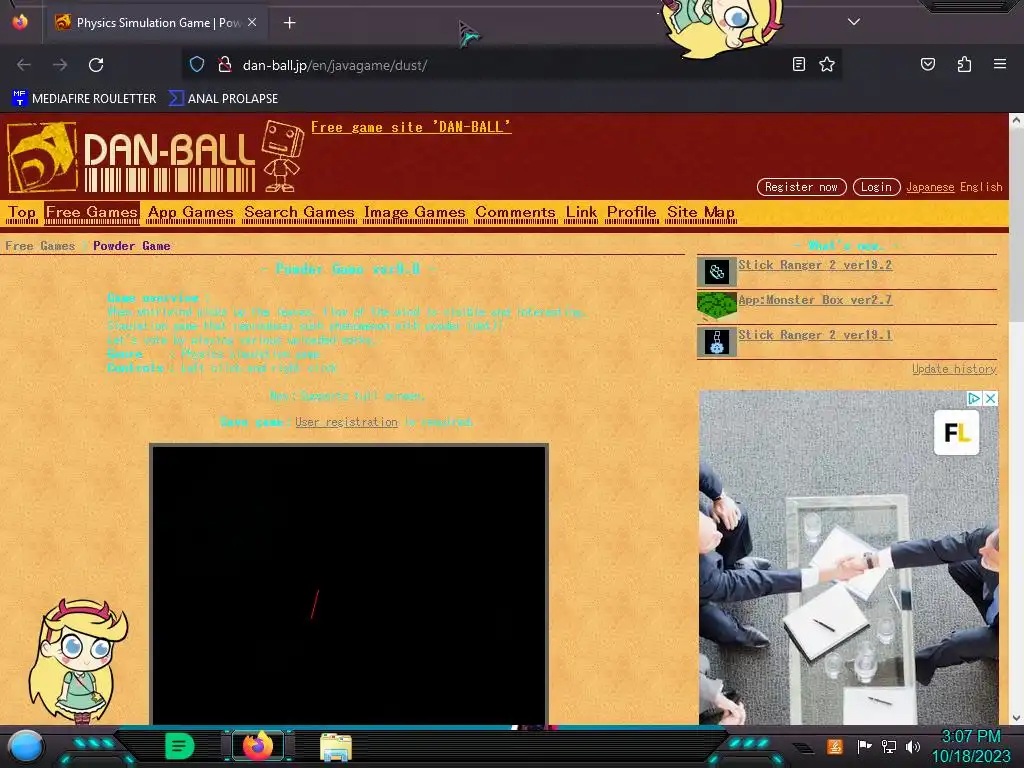Click Powder Game breadcrumb text
Image resolution: width=1024 pixels, height=768 pixels.
tap(131, 246)
